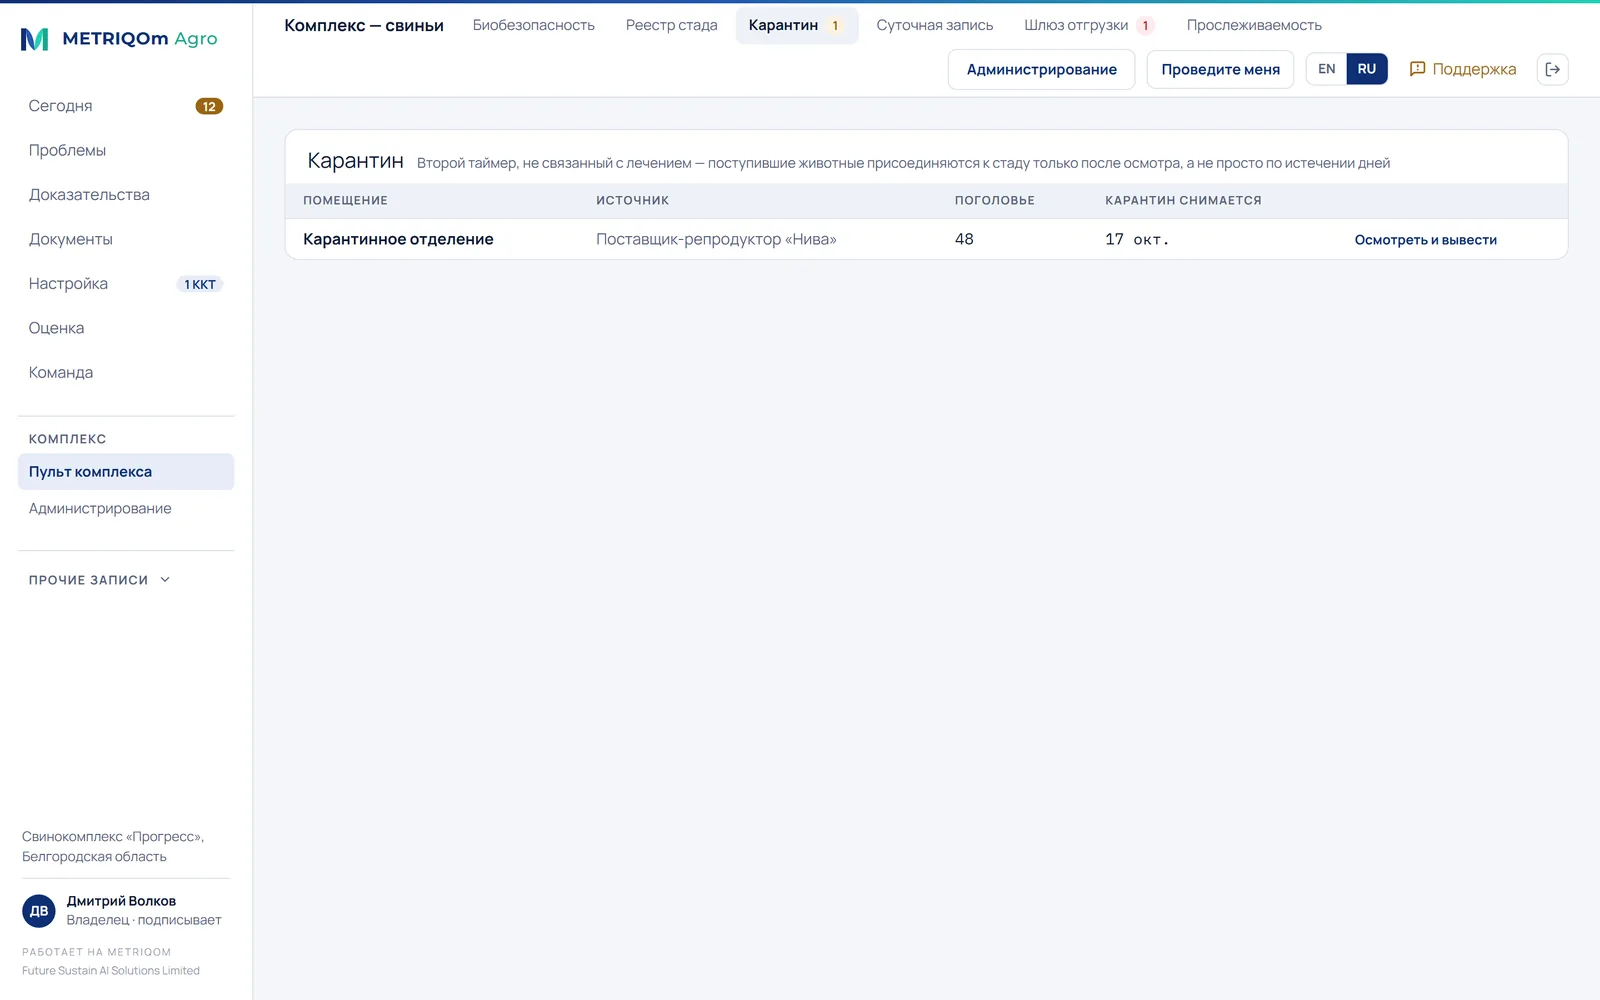Open the Поддержка support chat link
This screenshot has width=1600, height=1000.
click(x=1462, y=69)
